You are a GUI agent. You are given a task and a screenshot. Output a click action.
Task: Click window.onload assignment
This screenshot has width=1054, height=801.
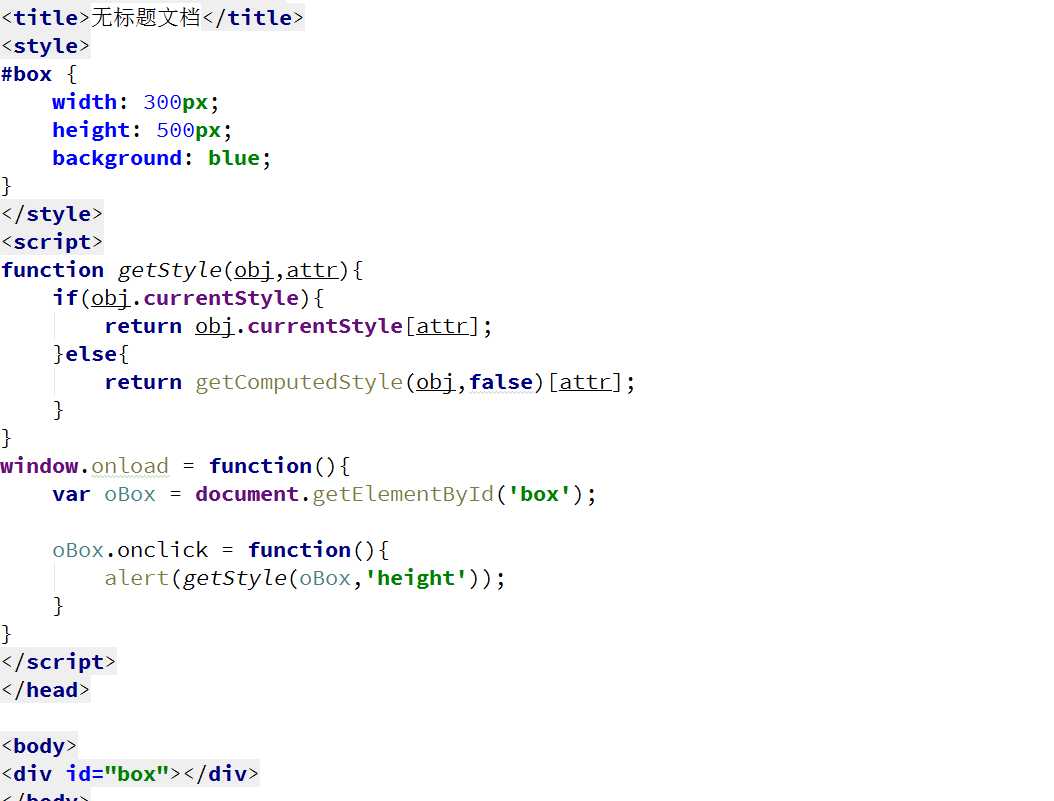tap(84, 466)
